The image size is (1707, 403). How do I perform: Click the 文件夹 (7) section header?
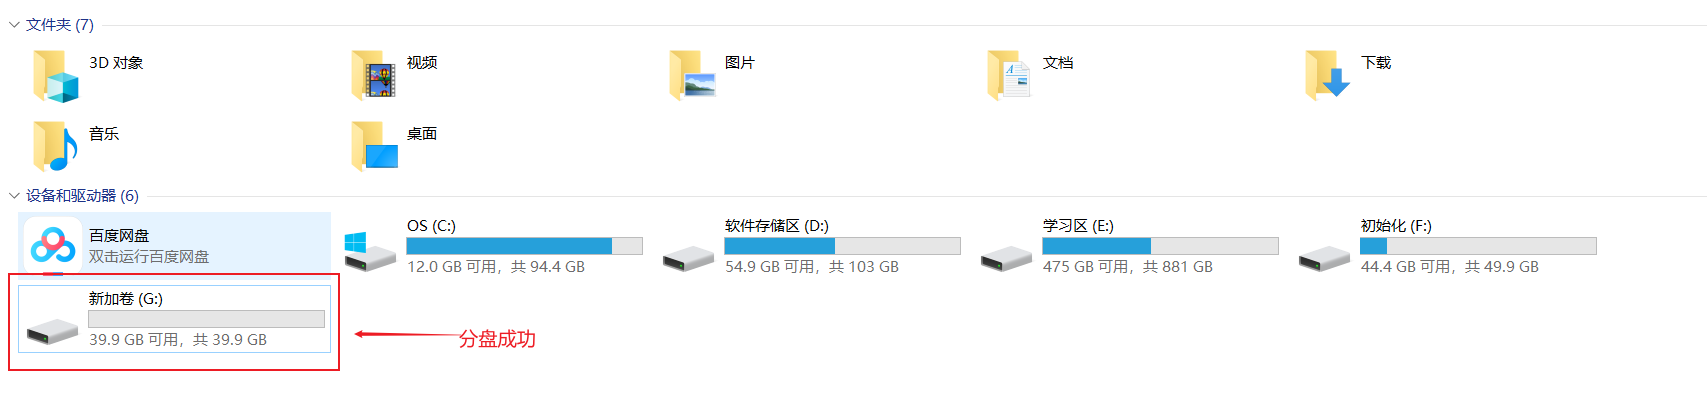point(60,25)
